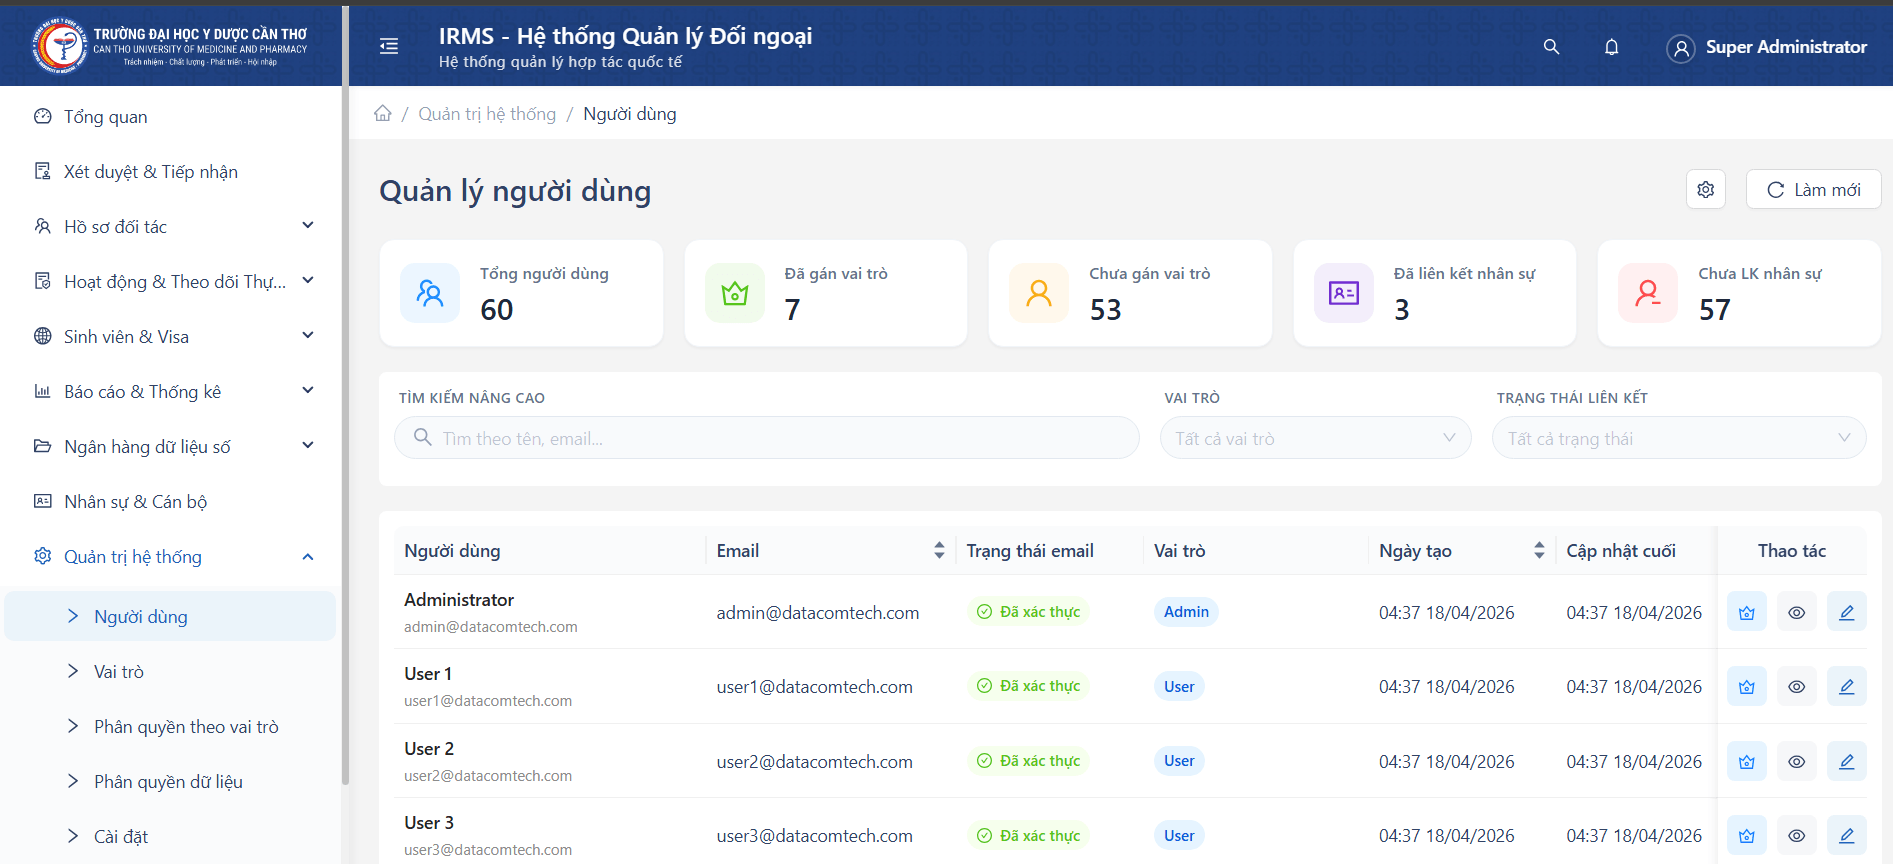Click the Làm mới refresh button

(x=1812, y=190)
